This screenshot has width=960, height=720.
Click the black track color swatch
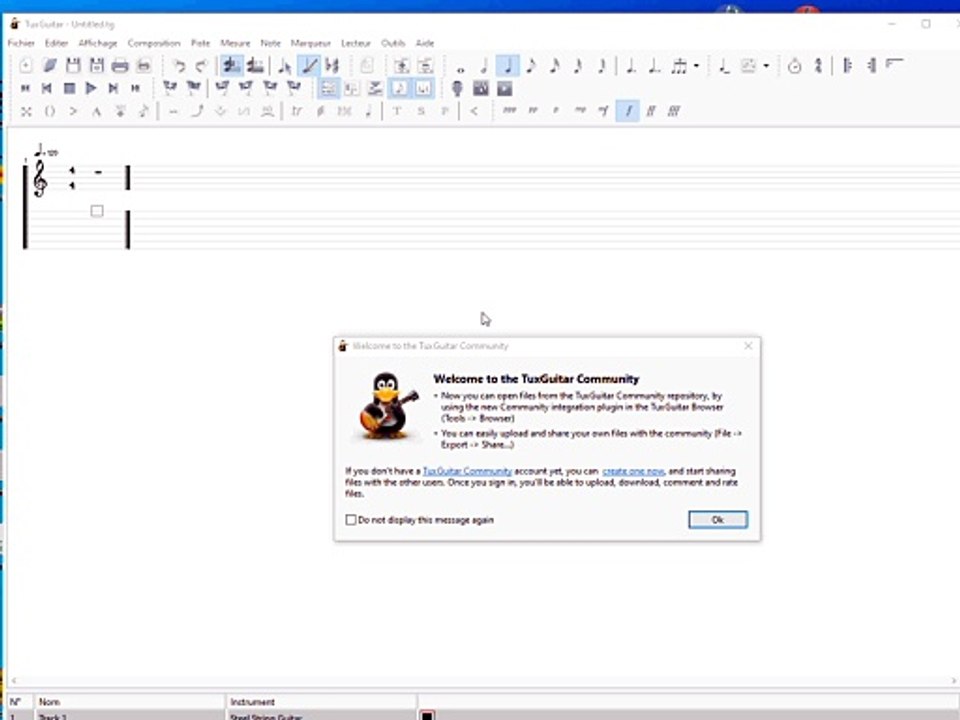click(427, 716)
